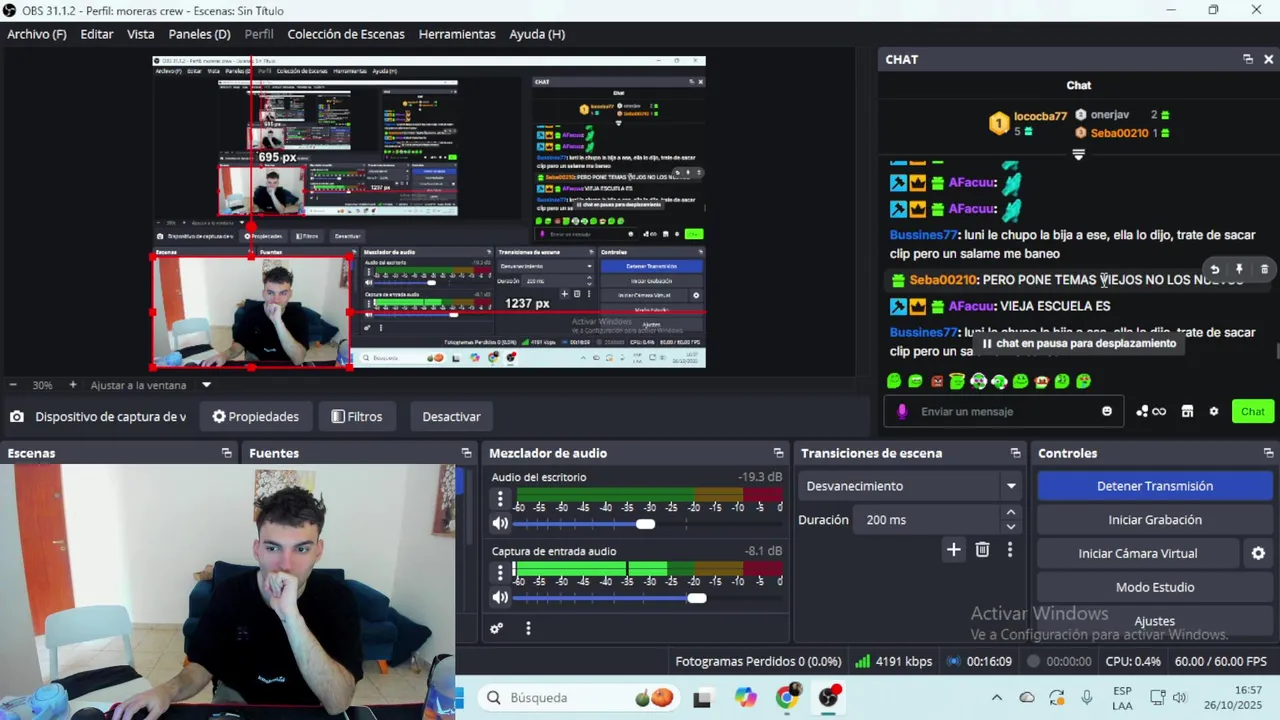Mute Audio del escritorio speaker
Image resolution: width=1280 pixels, height=720 pixels.
(500, 523)
